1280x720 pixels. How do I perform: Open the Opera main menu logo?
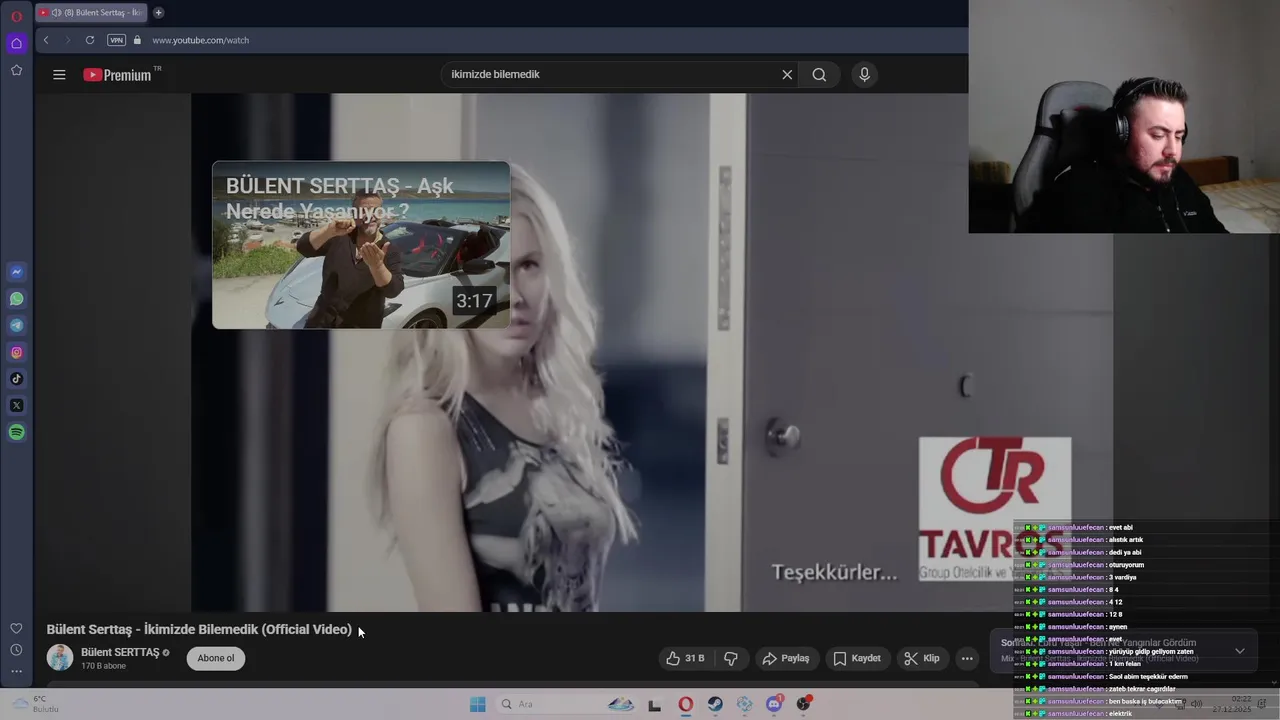tap(16, 16)
